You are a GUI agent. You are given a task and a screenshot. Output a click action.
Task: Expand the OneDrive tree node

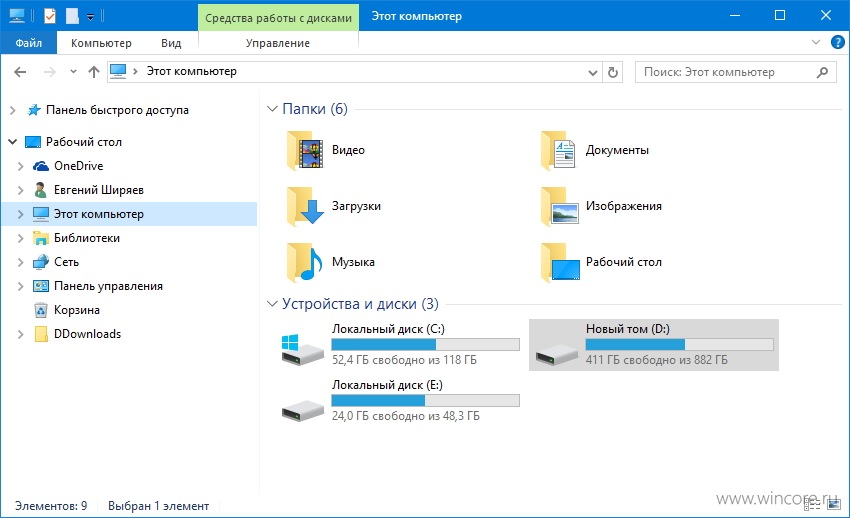point(21,166)
